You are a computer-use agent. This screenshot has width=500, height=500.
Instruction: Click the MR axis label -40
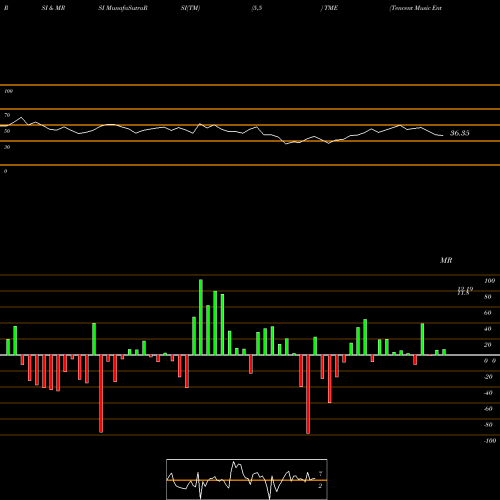pyautogui.click(x=488, y=393)
